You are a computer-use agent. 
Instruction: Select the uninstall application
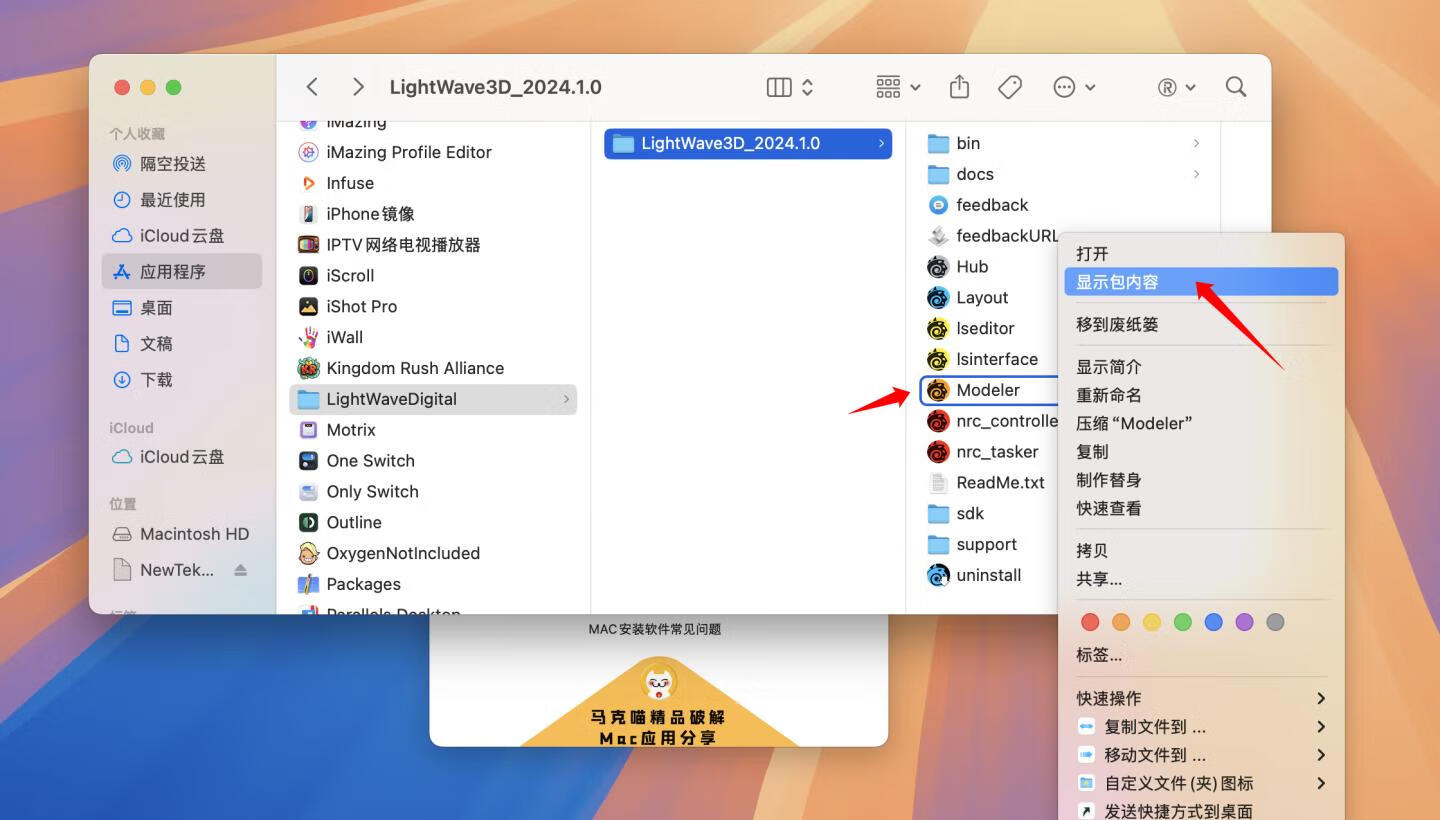click(x=990, y=575)
